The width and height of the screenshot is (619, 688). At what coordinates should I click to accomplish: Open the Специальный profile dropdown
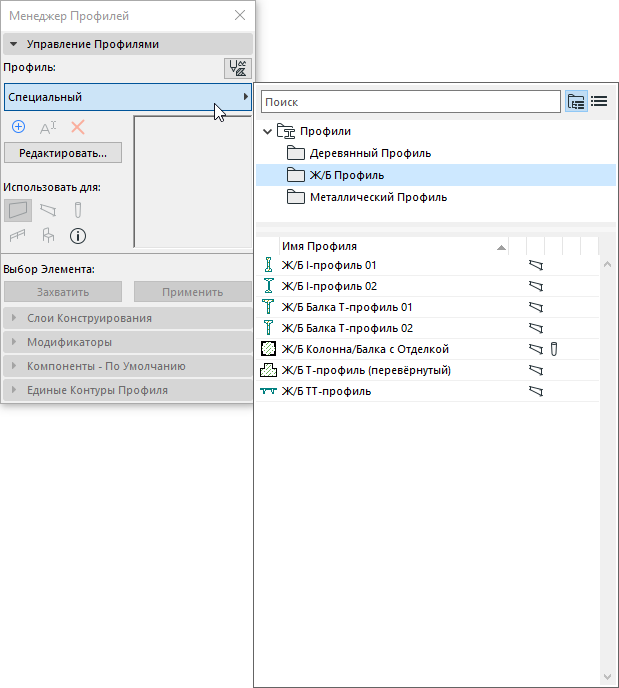(x=128, y=97)
